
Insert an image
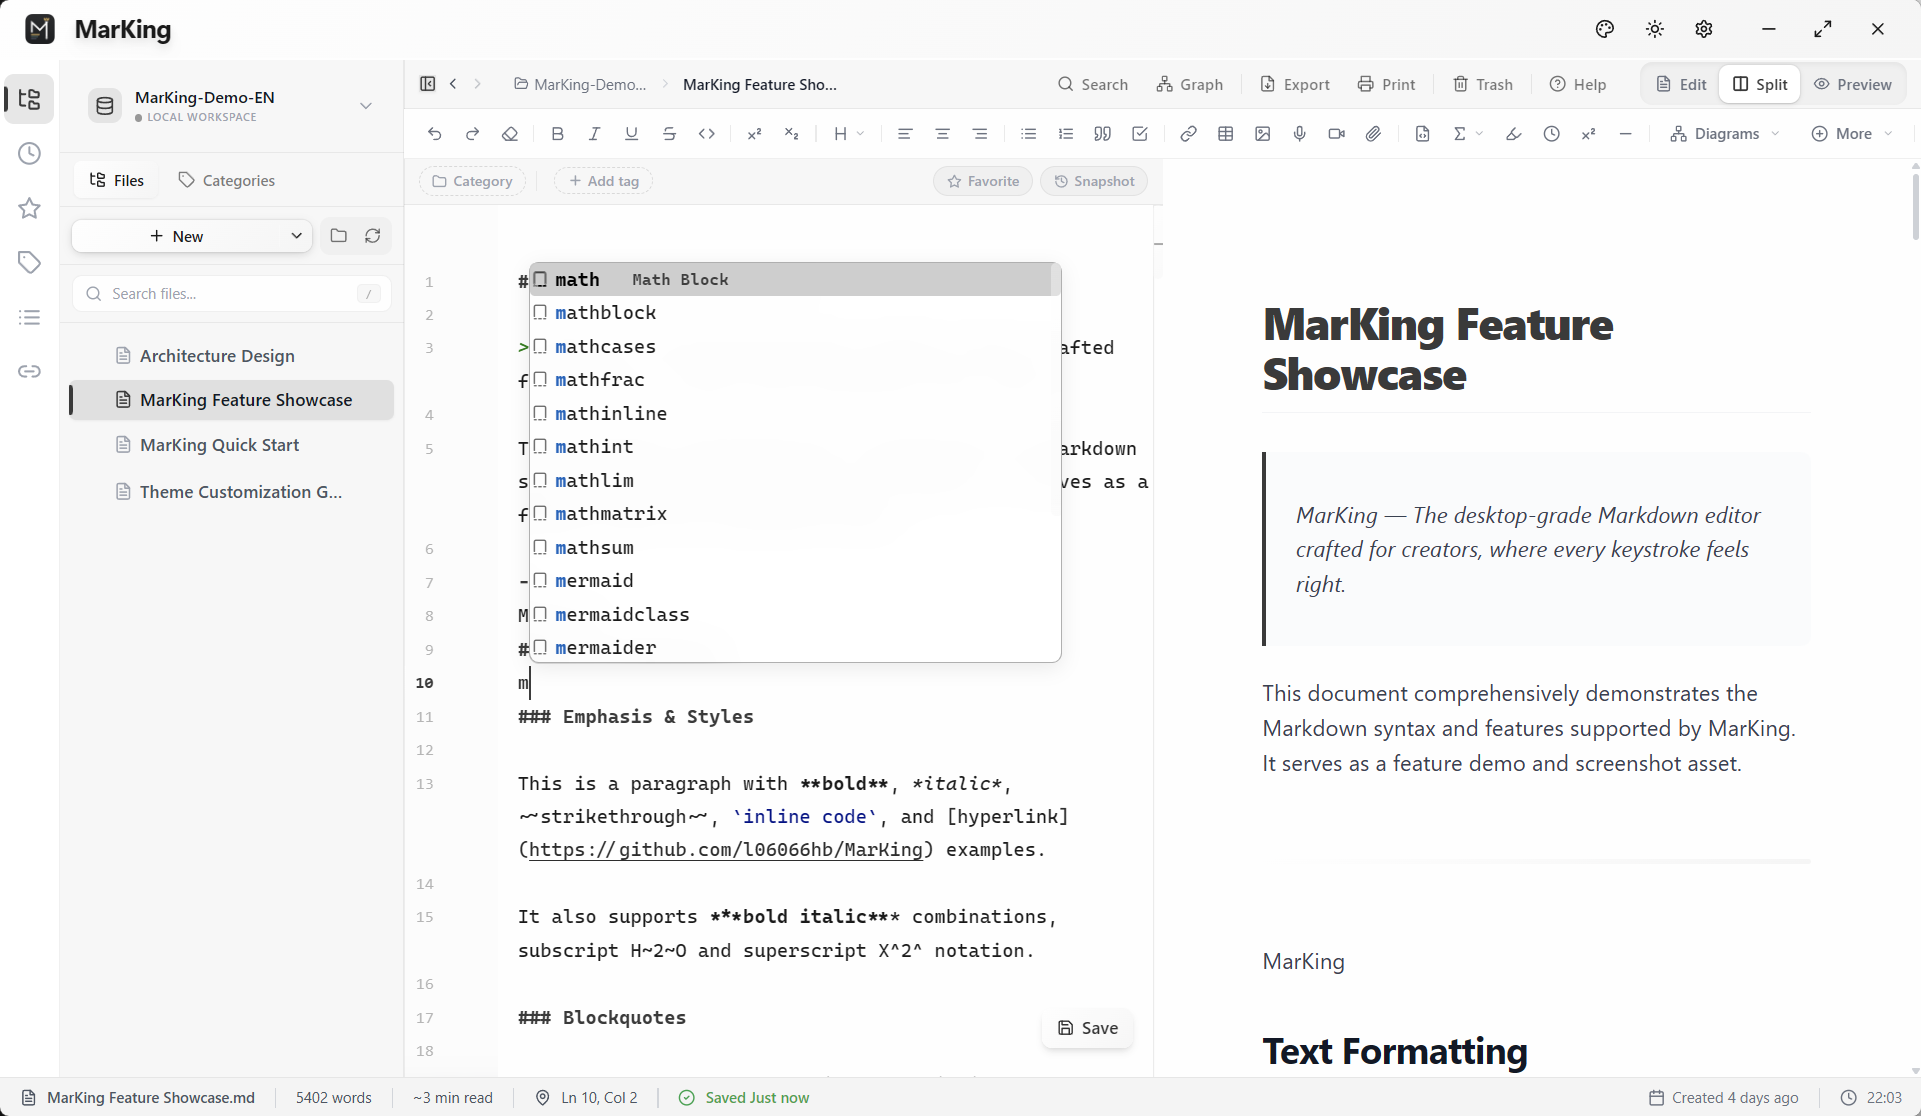pyautogui.click(x=1262, y=134)
